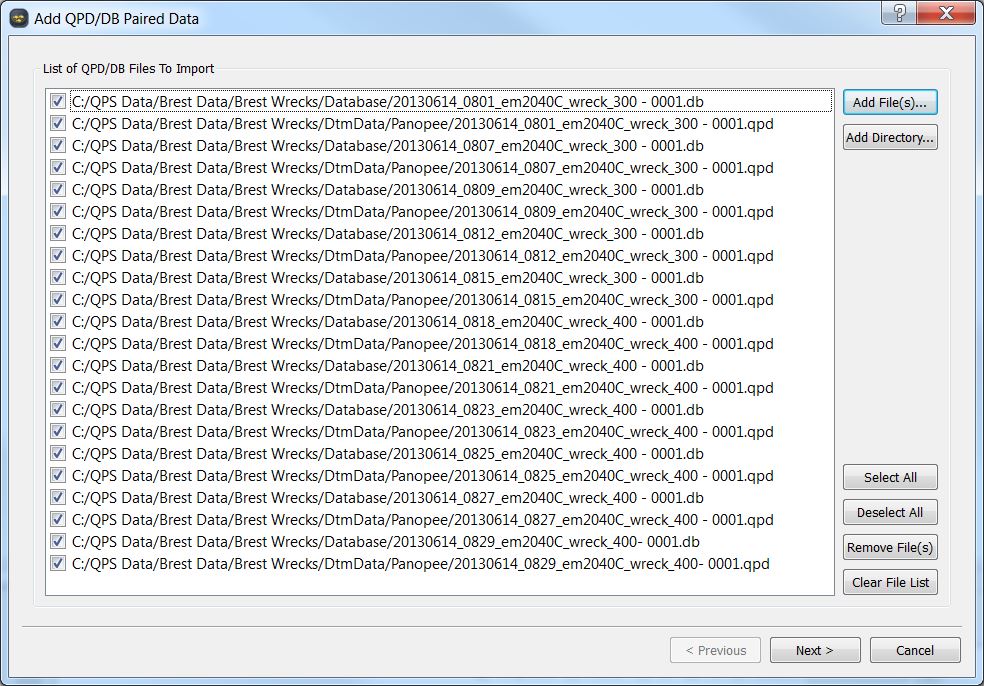Screen dimensions: 984x686
Task: Click the Cancel button
Action: click(x=915, y=650)
